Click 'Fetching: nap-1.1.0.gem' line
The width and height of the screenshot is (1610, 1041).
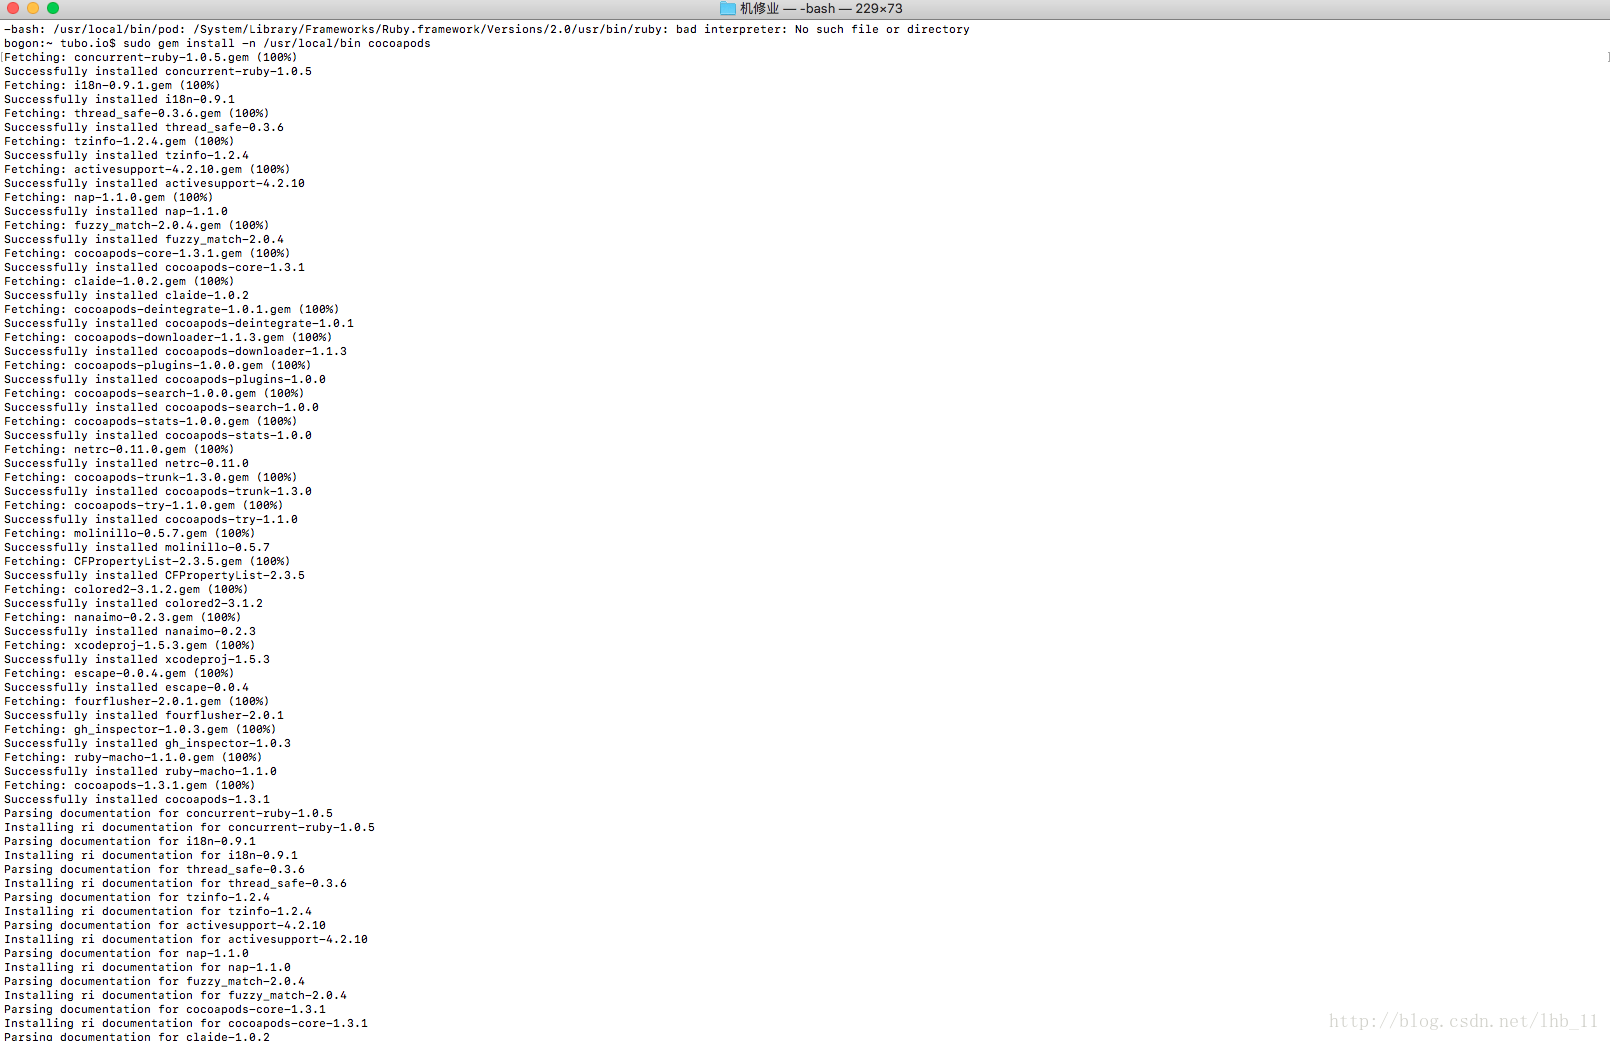[108, 197]
